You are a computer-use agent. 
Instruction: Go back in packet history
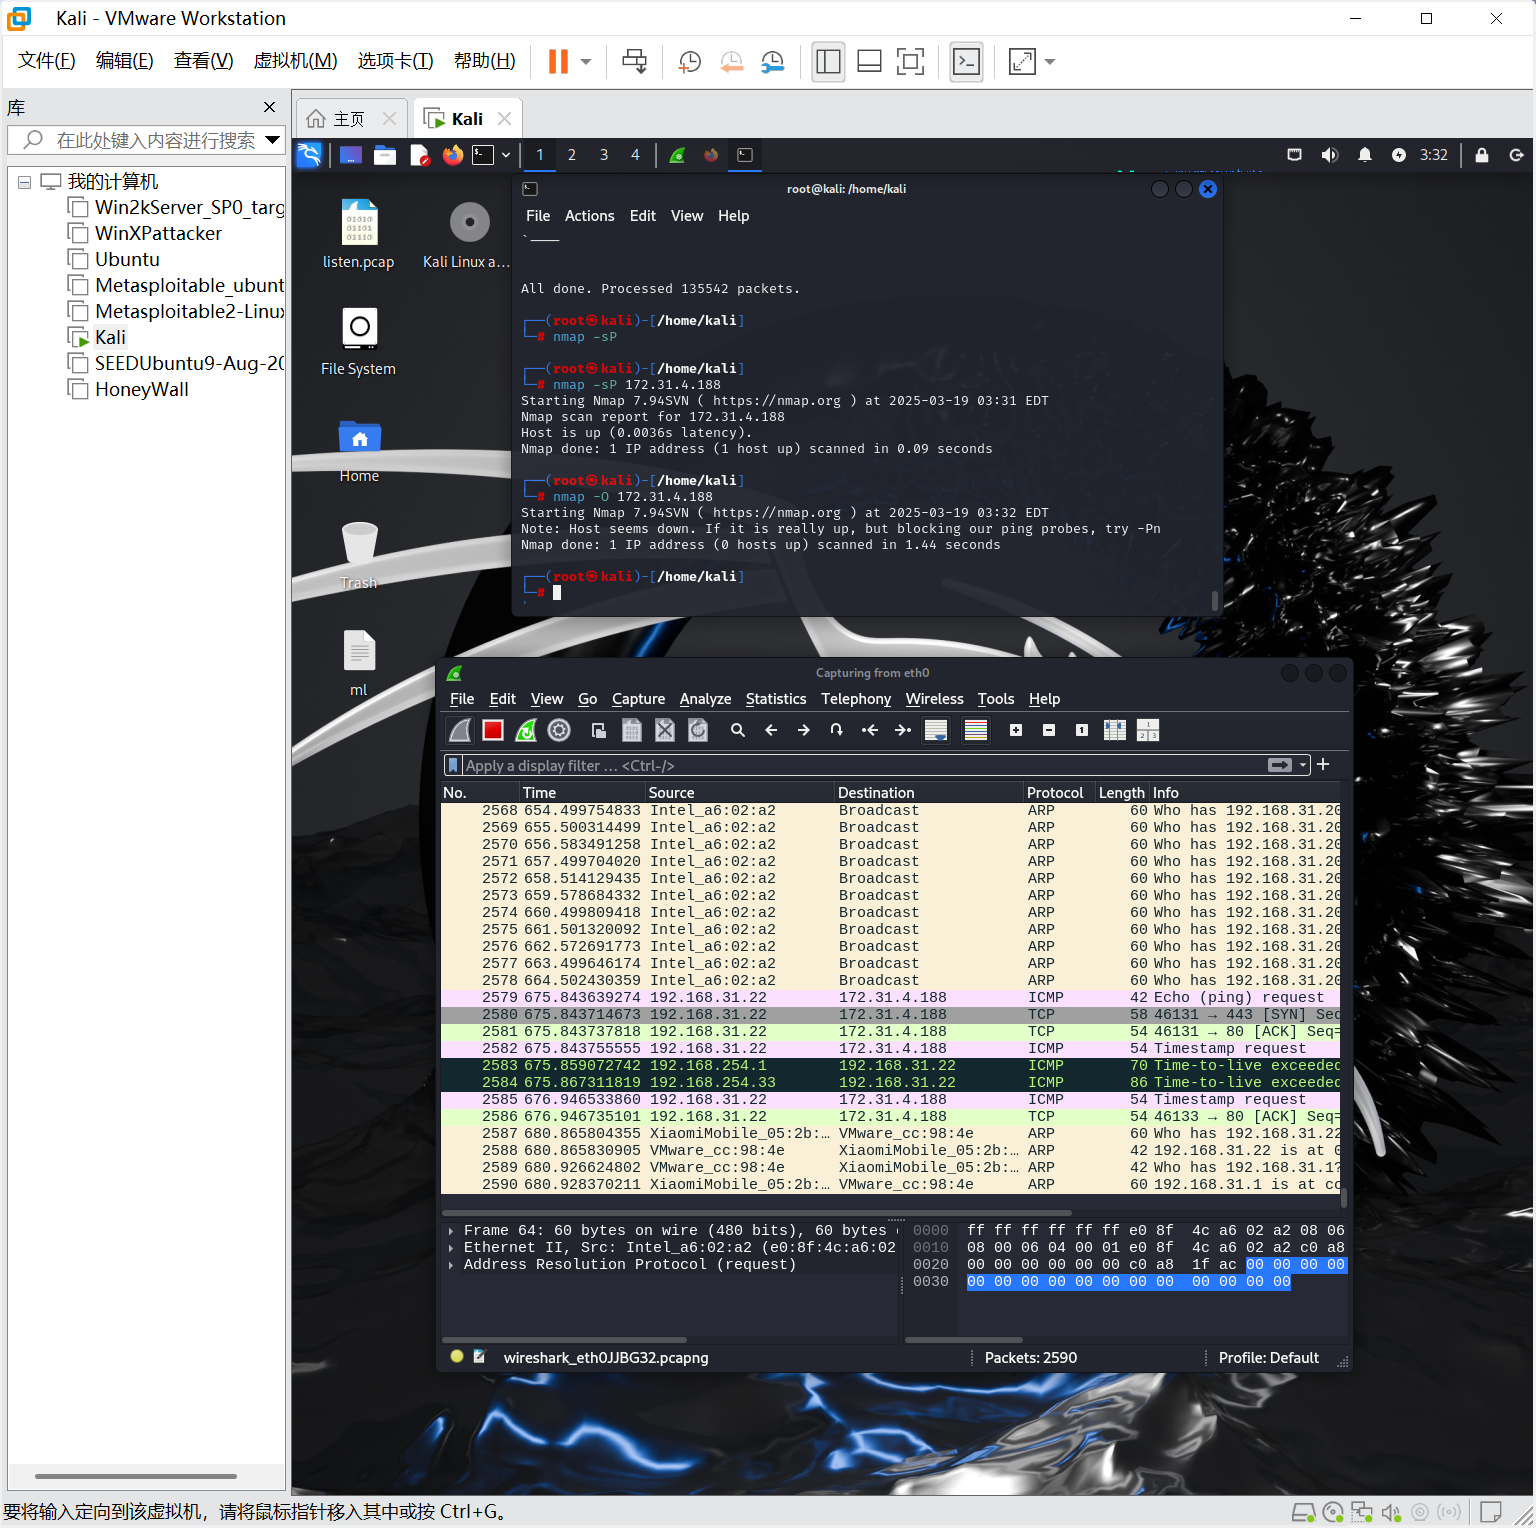[771, 730]
